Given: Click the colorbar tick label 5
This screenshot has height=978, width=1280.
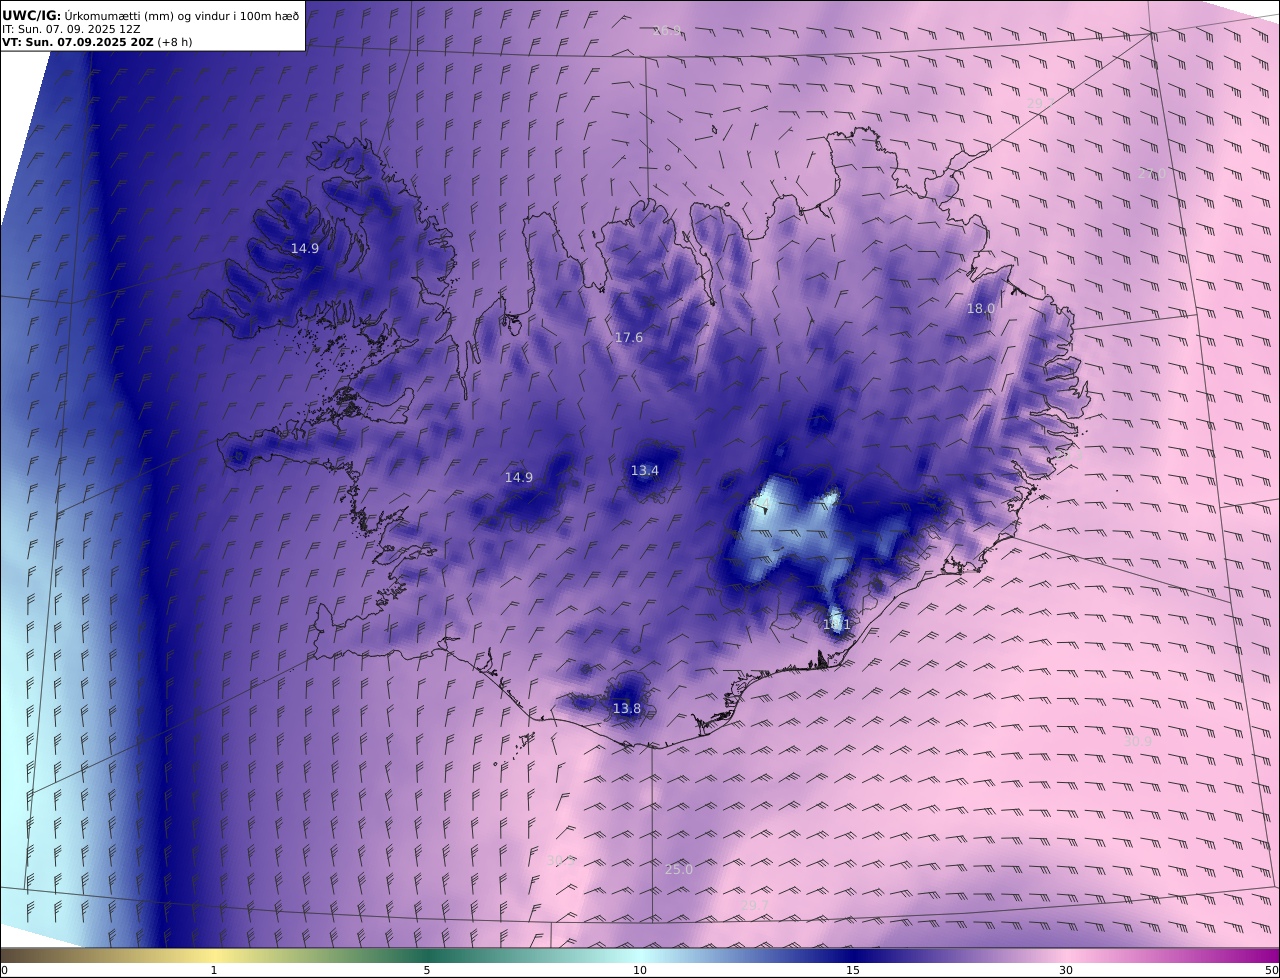Looking at the screenshot, I should (427, 970).
